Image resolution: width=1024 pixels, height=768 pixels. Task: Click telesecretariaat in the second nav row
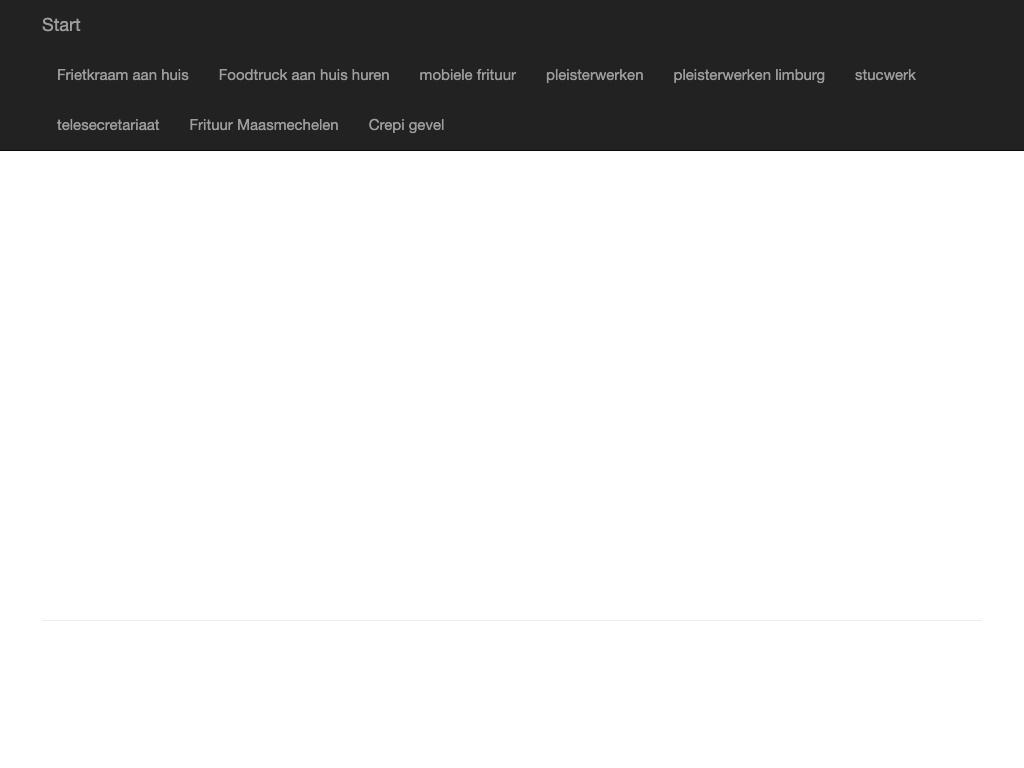tap(108, 125)
